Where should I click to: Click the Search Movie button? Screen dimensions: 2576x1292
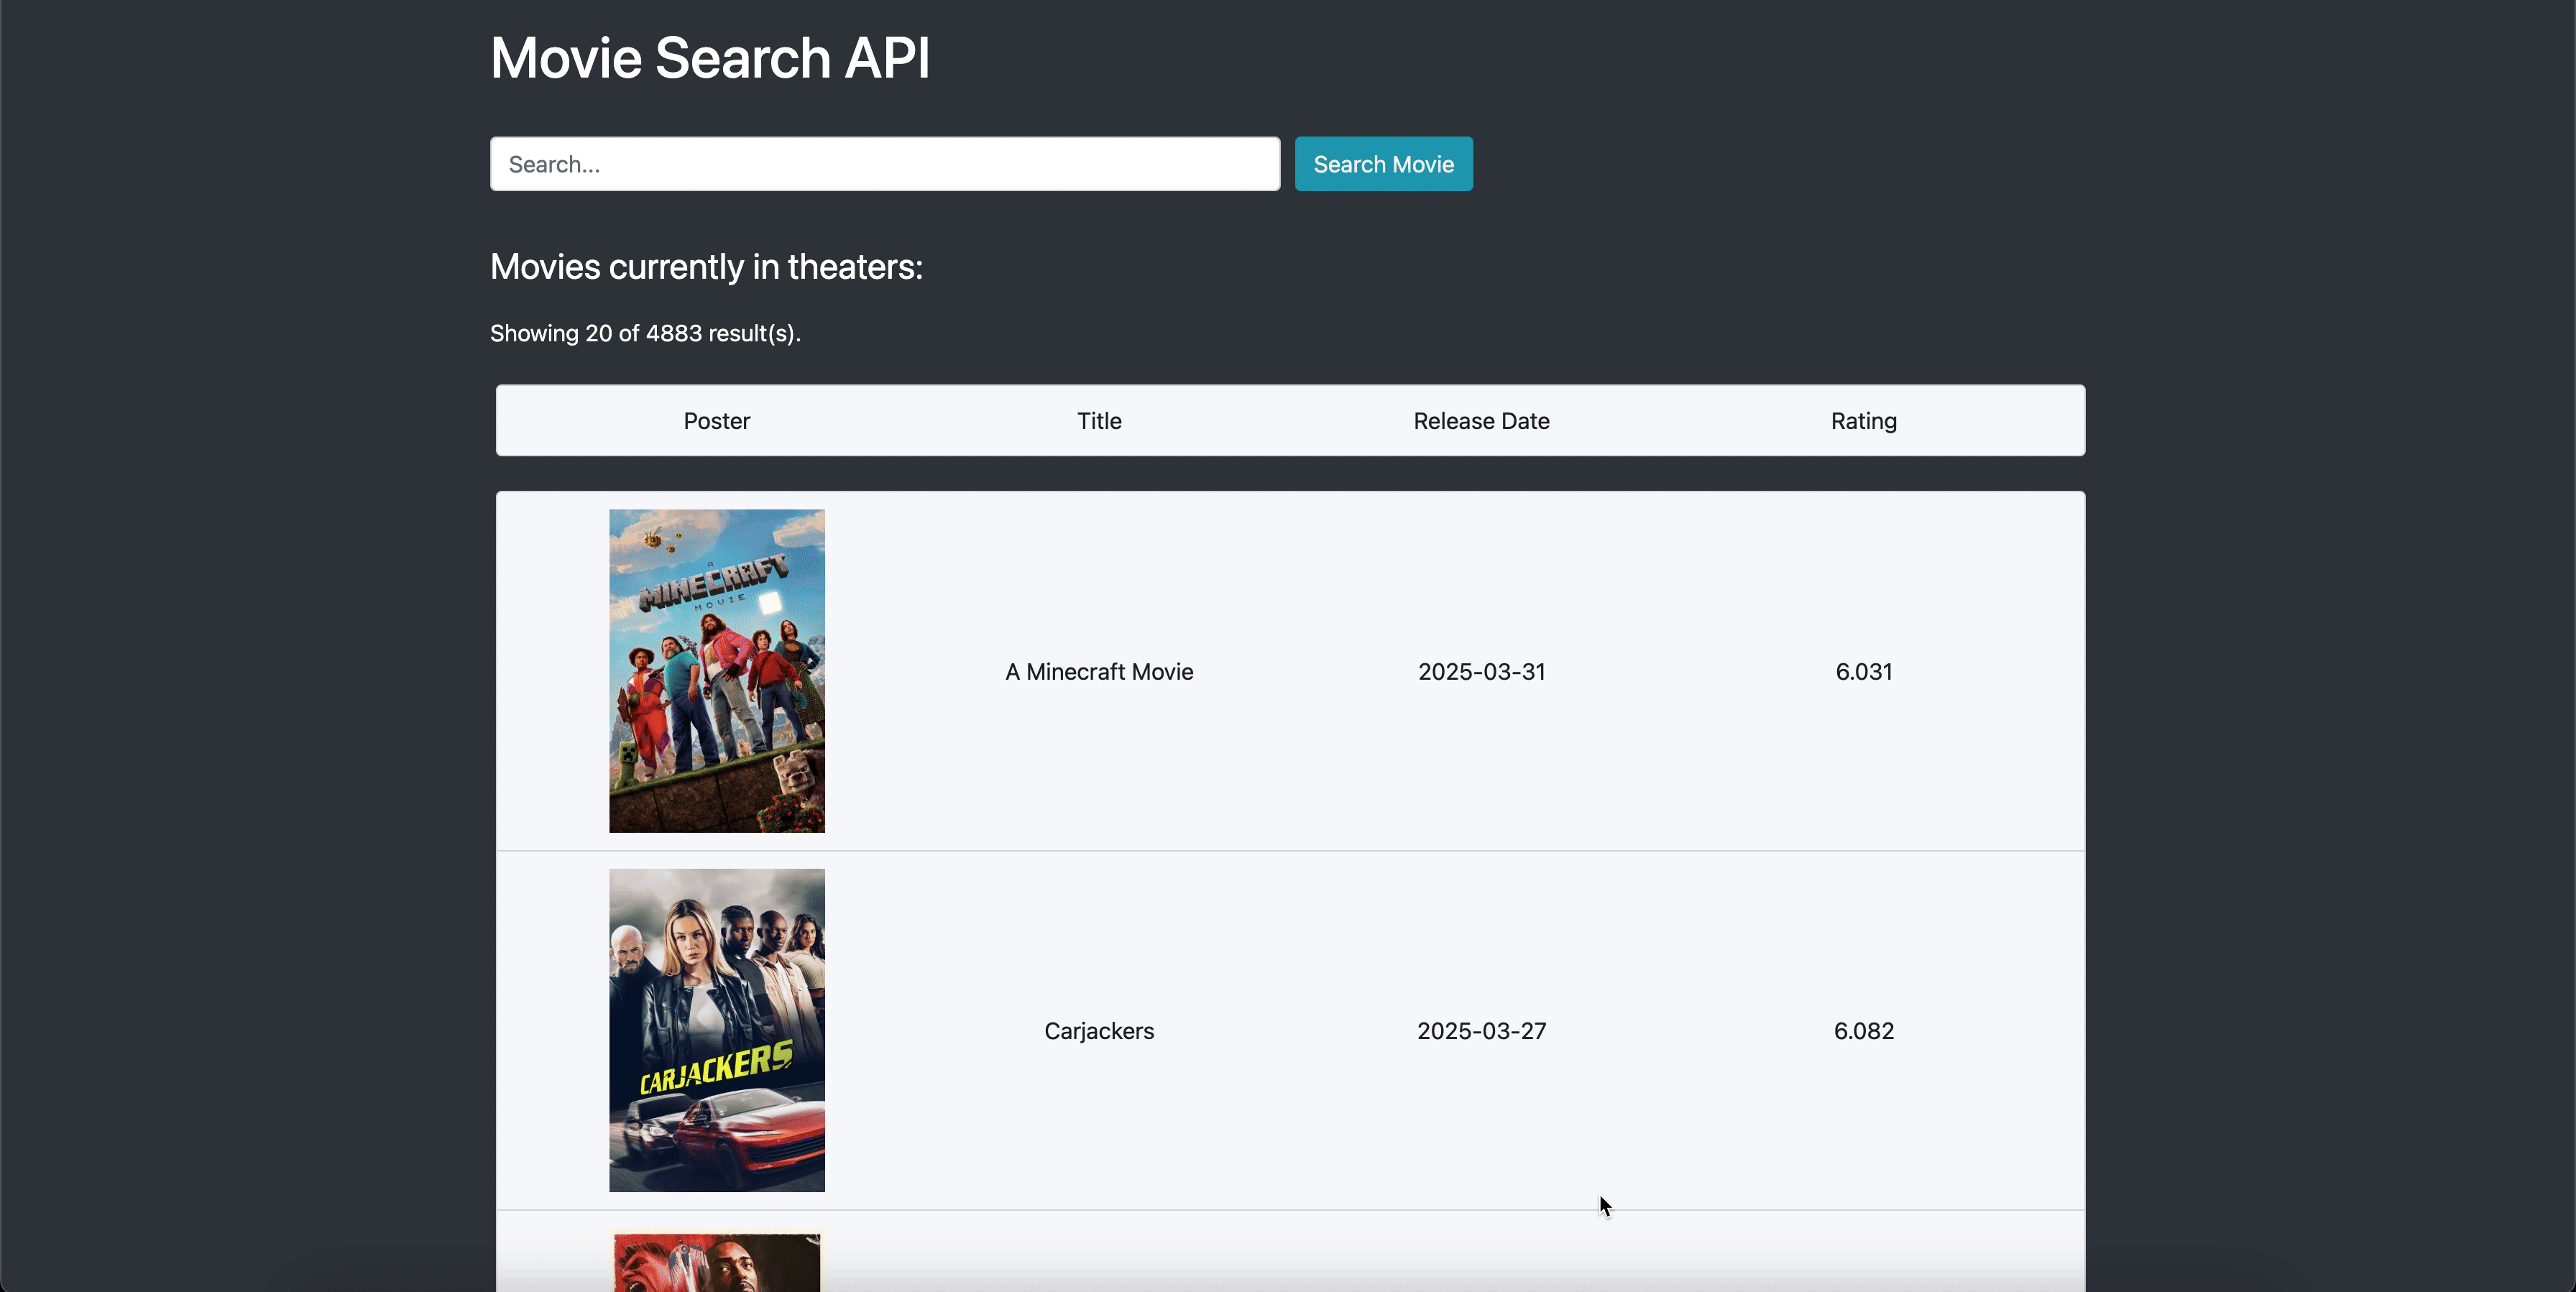tap(1383, 164)
